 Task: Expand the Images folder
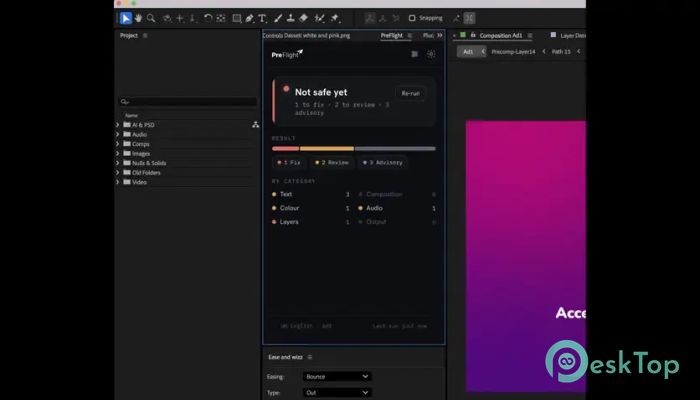pyautogui.click(x=118, y=153)
